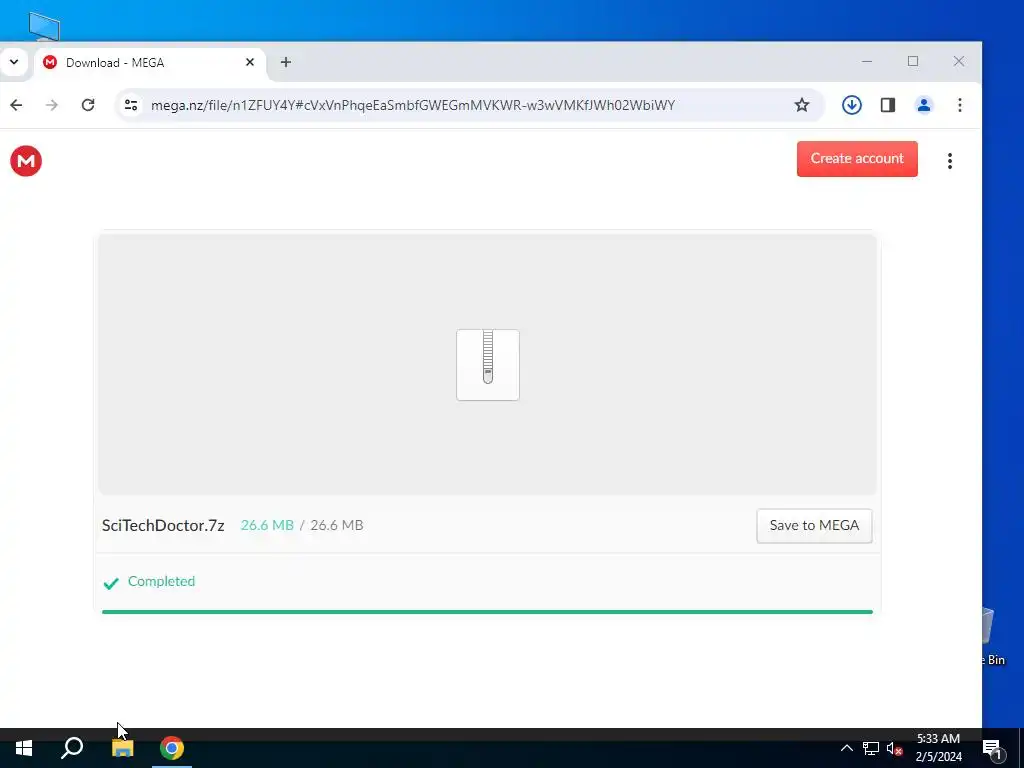The width and height of the screenshot is (1024, 768).
Task: Select the Download - MEGA tab
Action: point(150,63)
